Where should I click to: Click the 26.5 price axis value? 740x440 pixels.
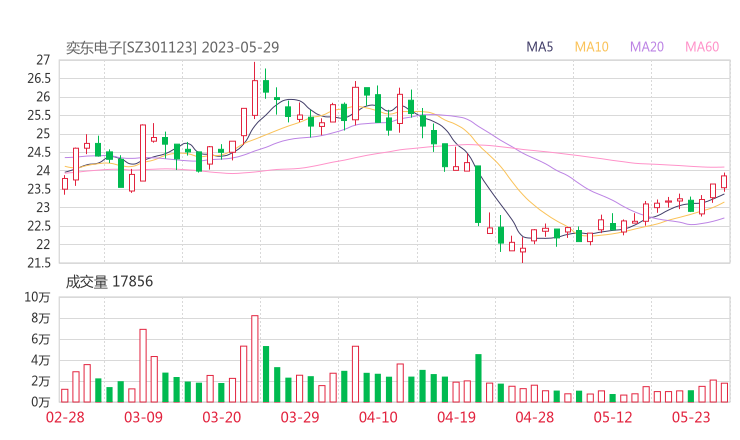pyautogui.click(x=39, y=78)
